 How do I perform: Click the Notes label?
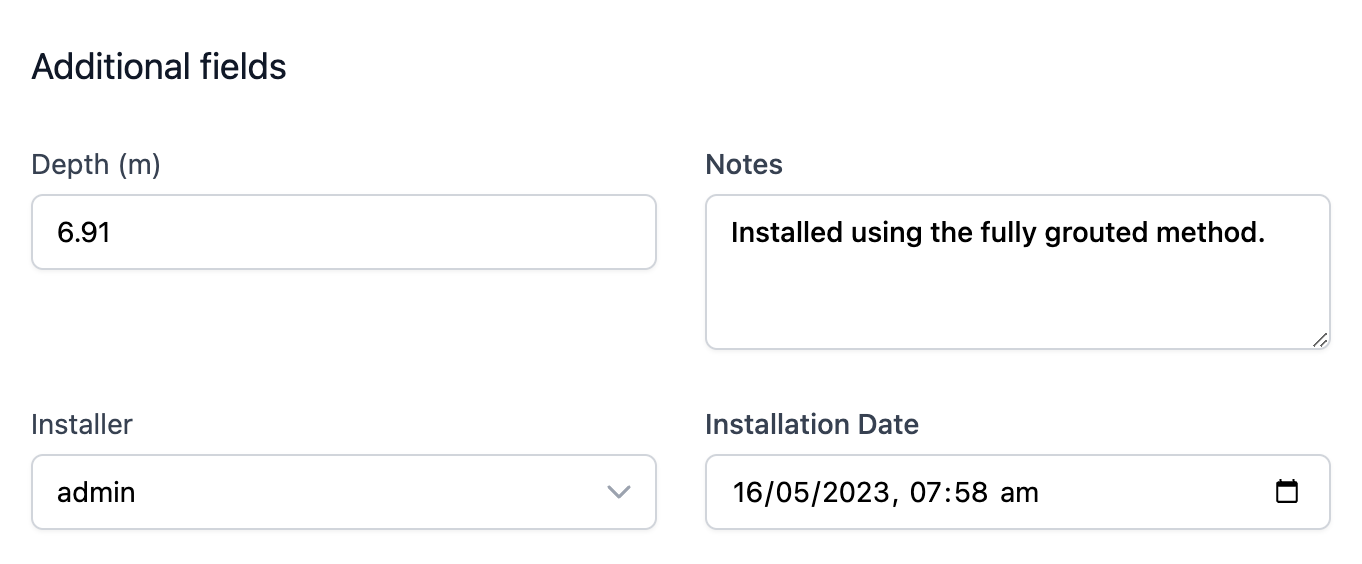pos(744,165)
